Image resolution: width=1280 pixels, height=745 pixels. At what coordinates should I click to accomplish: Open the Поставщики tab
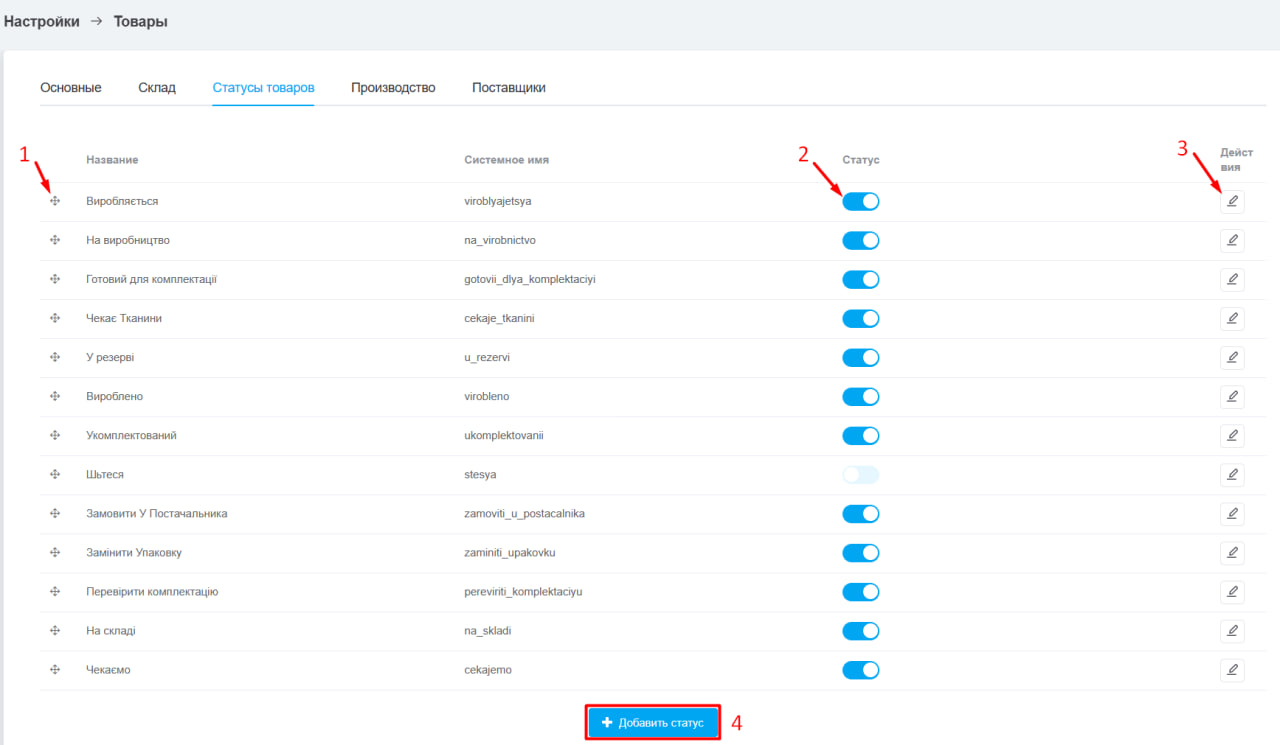[509, 88]
